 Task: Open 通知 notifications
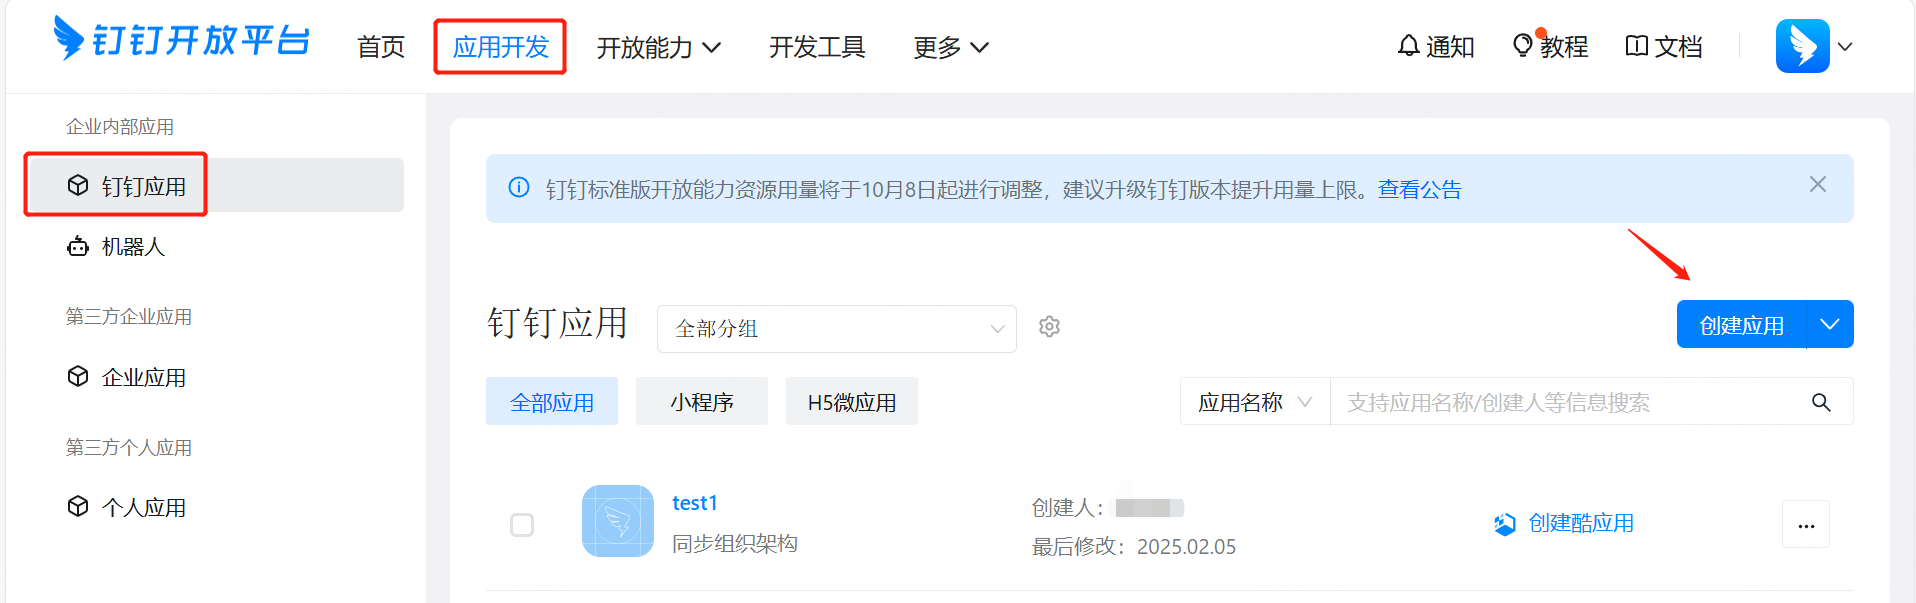coord(1450,47)
